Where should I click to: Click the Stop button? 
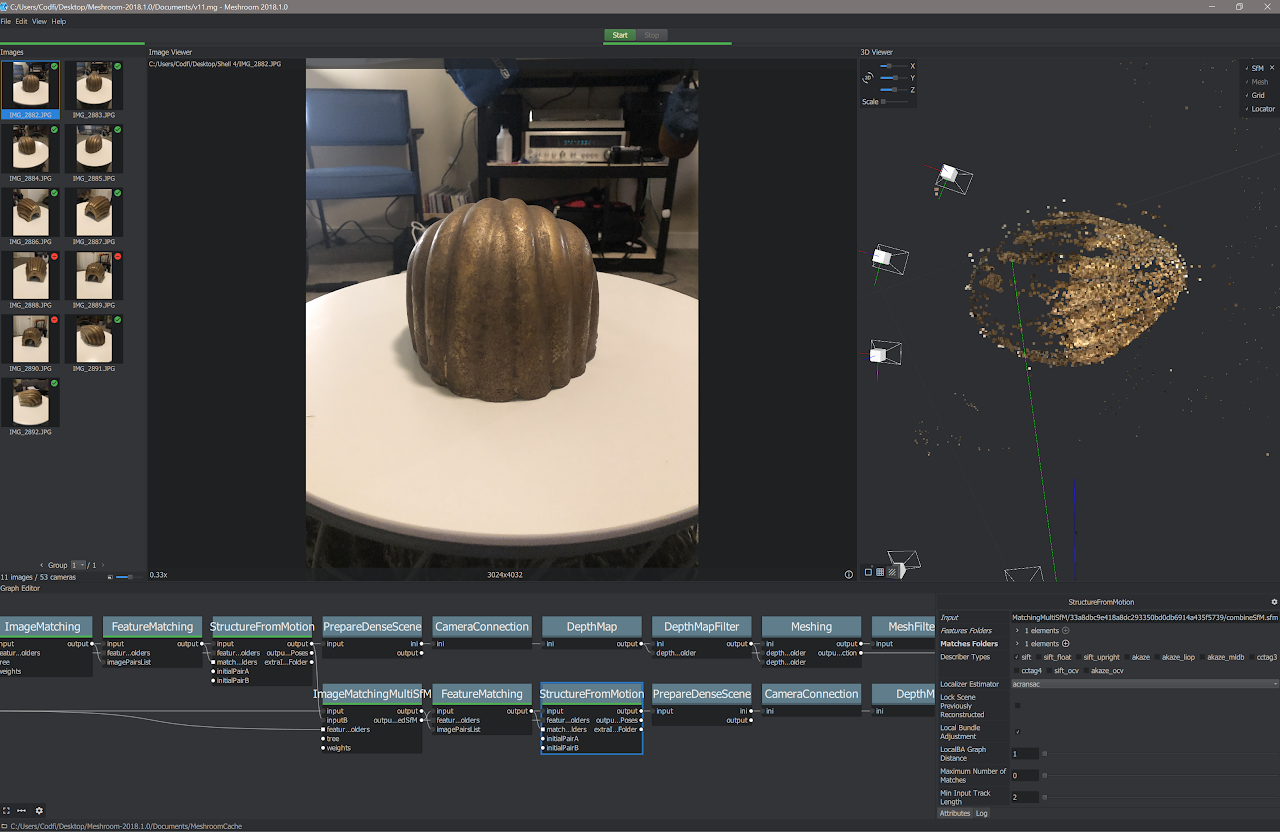651,34
